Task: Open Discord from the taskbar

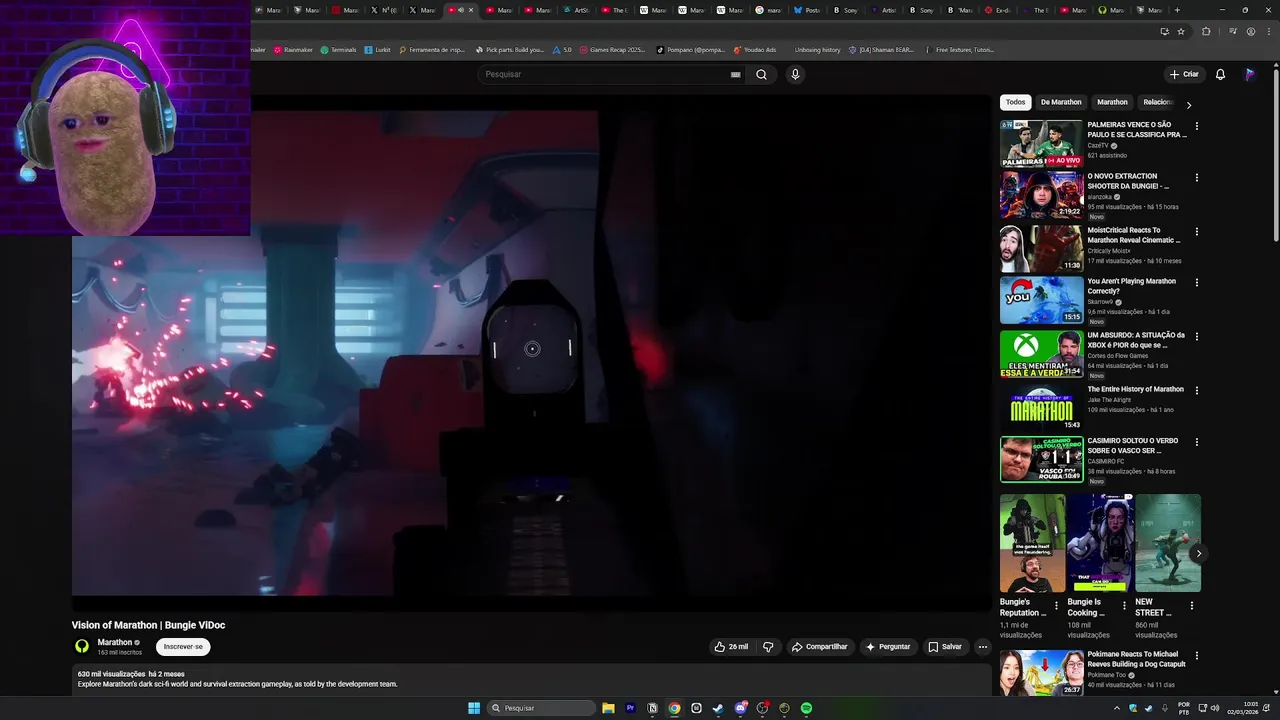Action: click(740, 708)
